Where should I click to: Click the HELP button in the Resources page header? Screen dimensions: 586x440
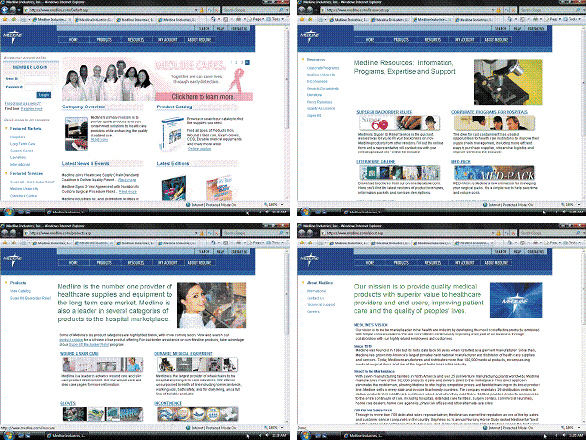click(x=518, y=28)
